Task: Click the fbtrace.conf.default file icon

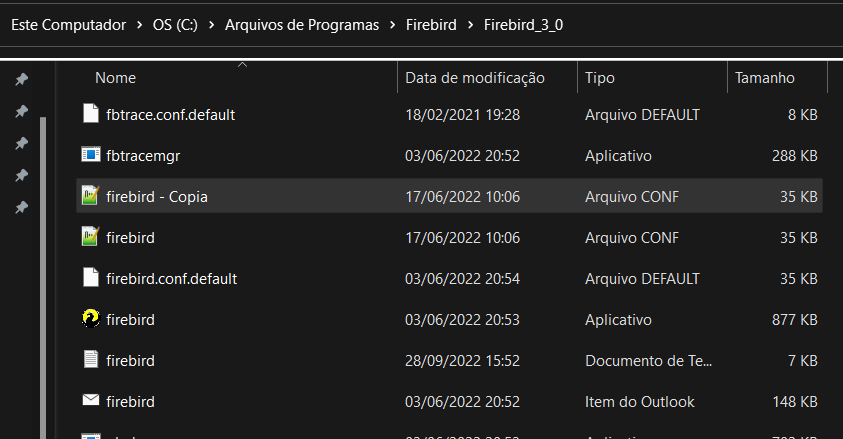Action: pos(91,114)
